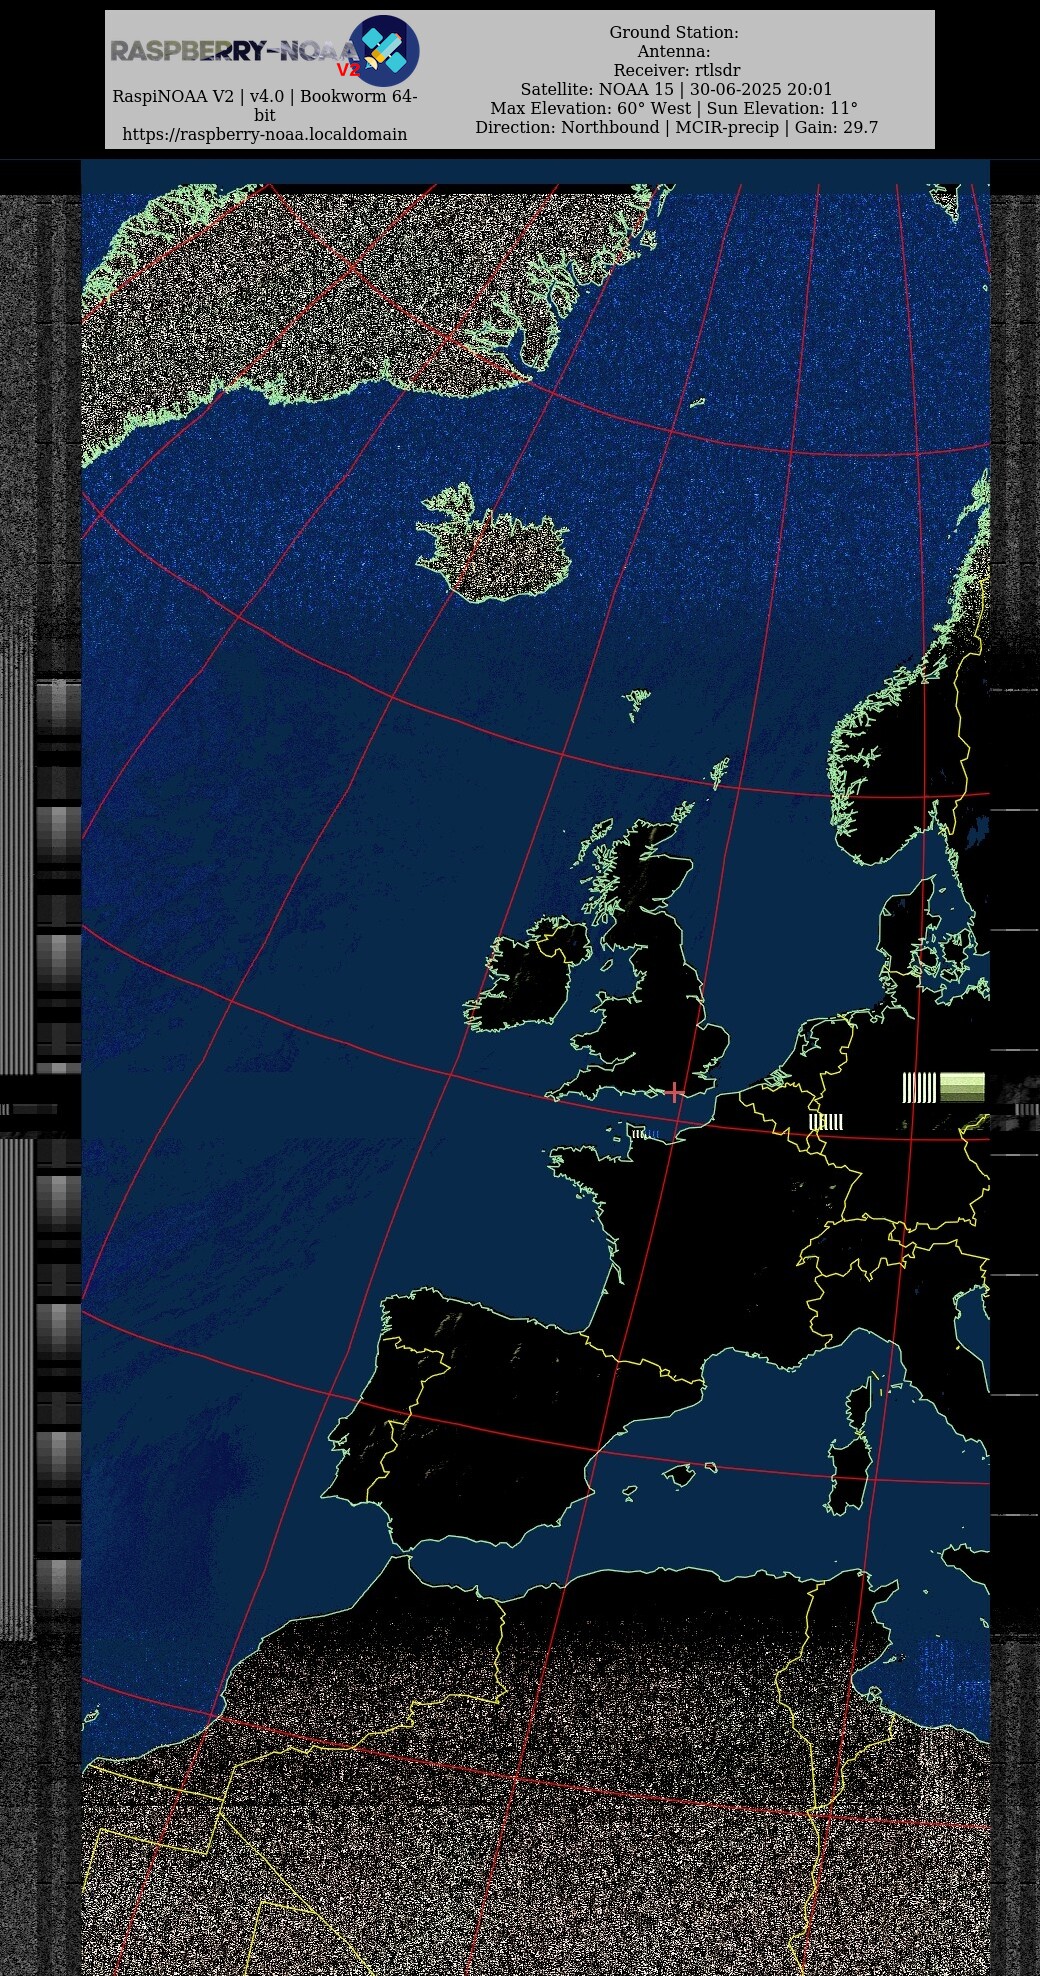This screenshot has width=1040, height=1976.
Task: Click the 'Max Elevation: 60° West | Sun Elevation: 11°' line
Action: (x=674, y=108)
